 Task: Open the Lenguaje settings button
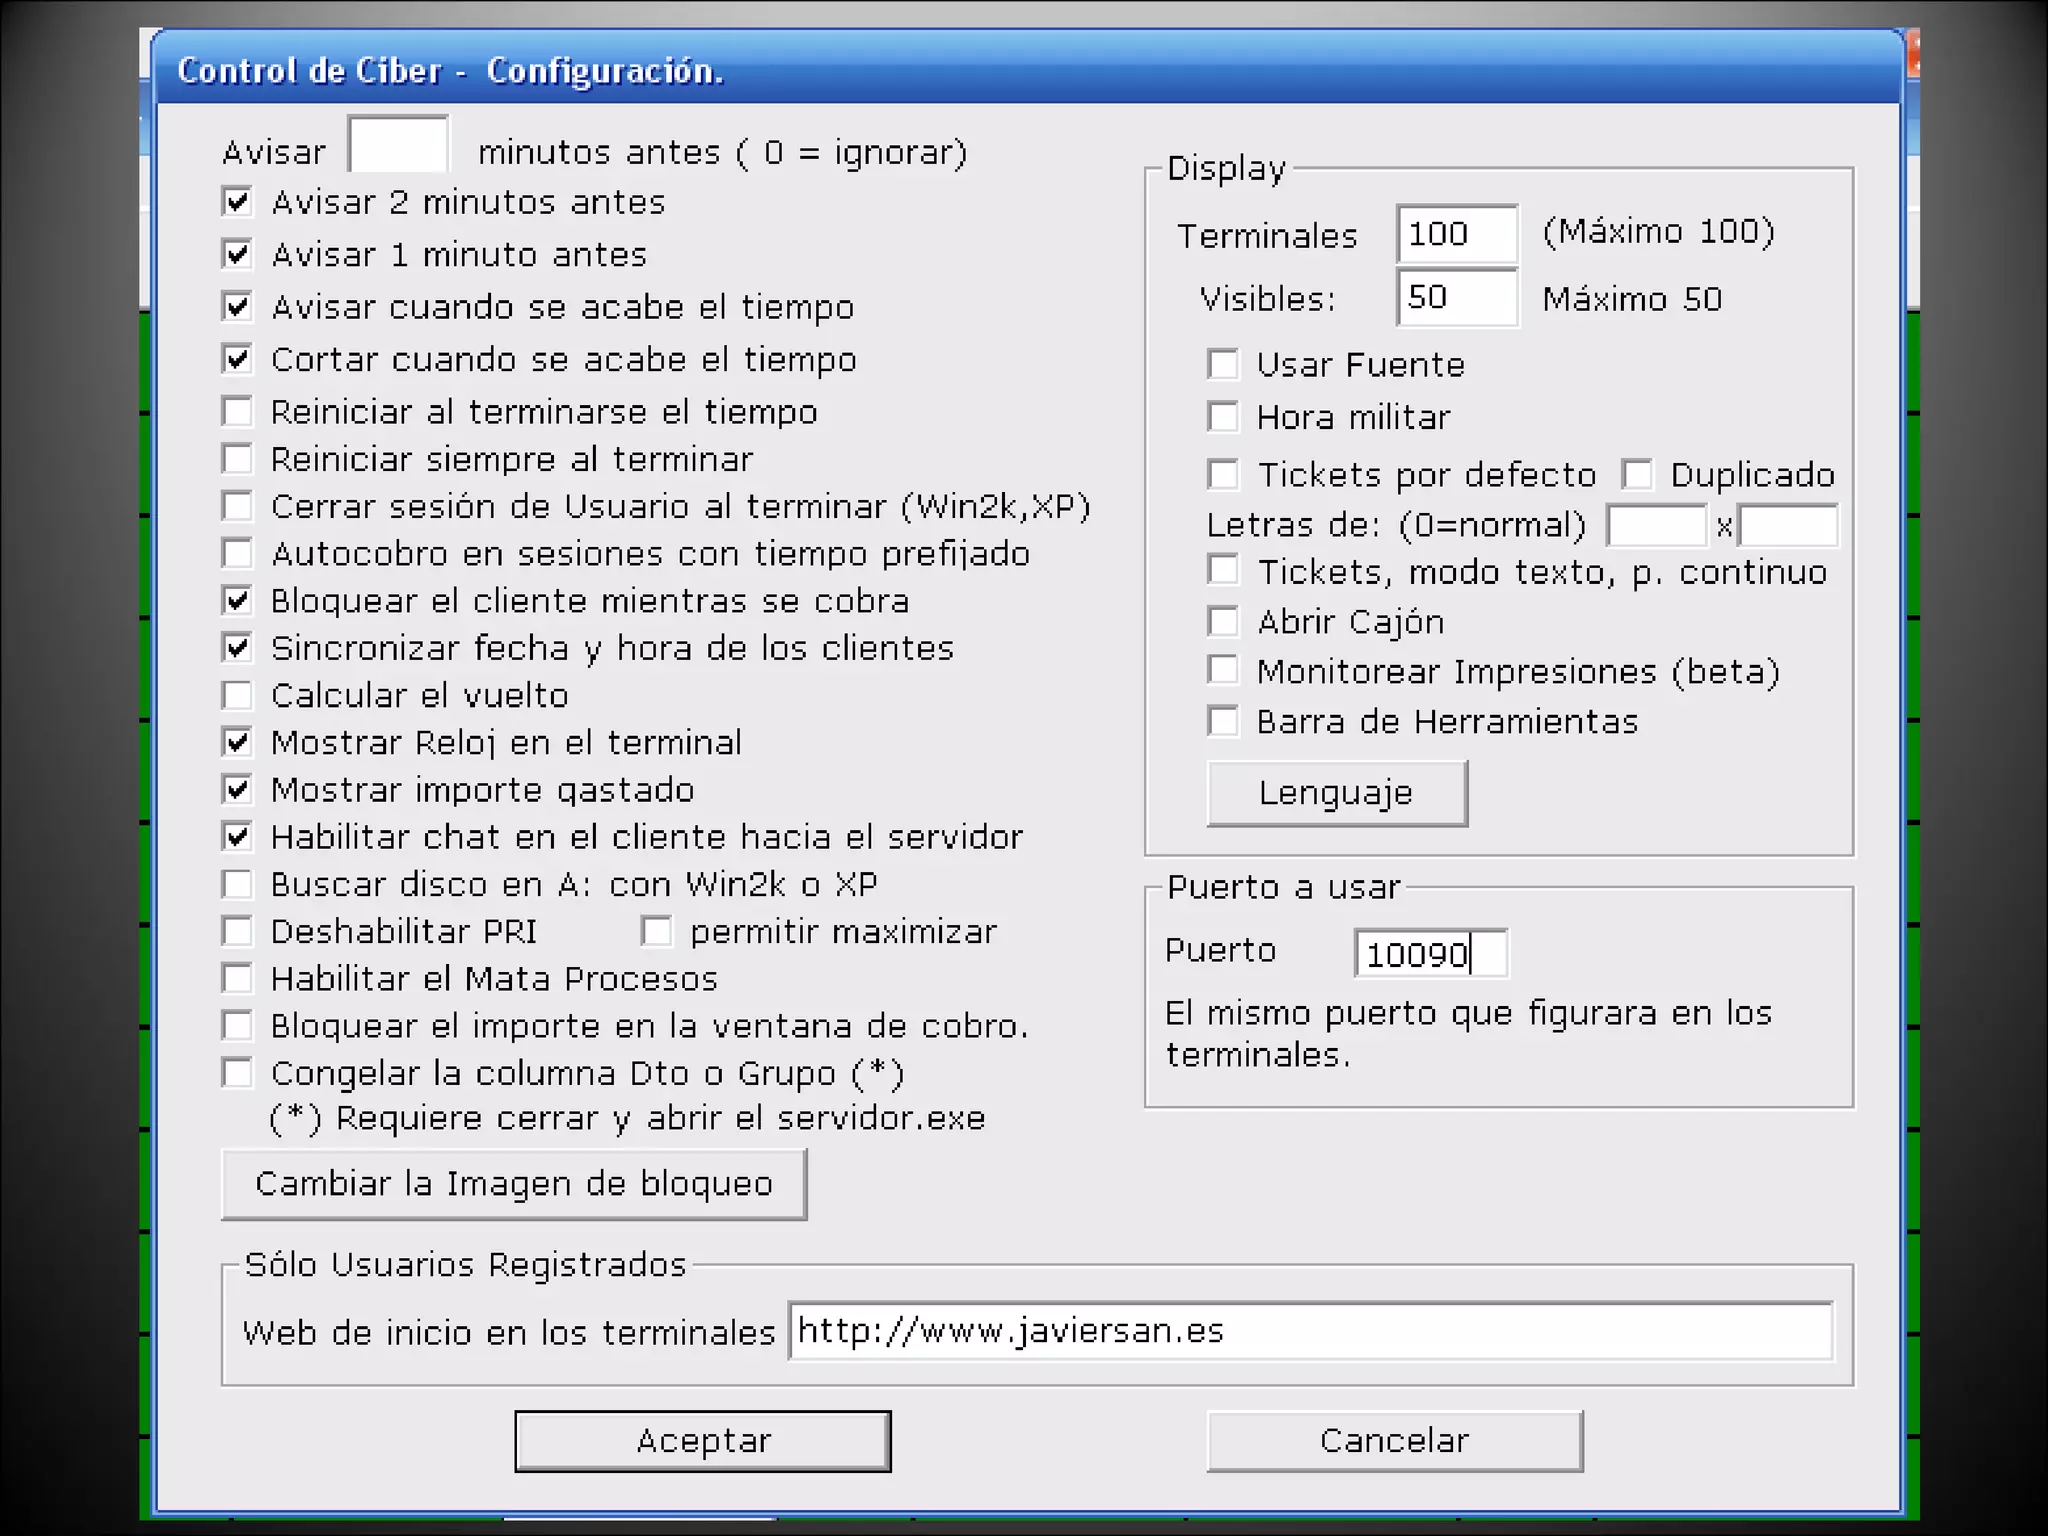tap(1337, 793)
